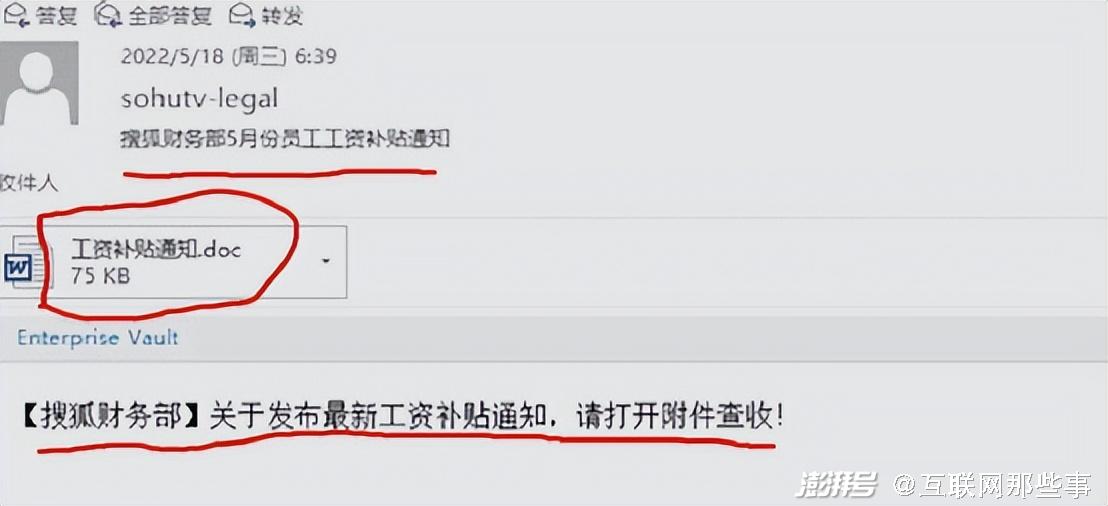Image resolution: width=1108 pixels, height=506 pixels.
Task: Click the Reply All (全部答复) icon
Action: [x=109, y=14]
